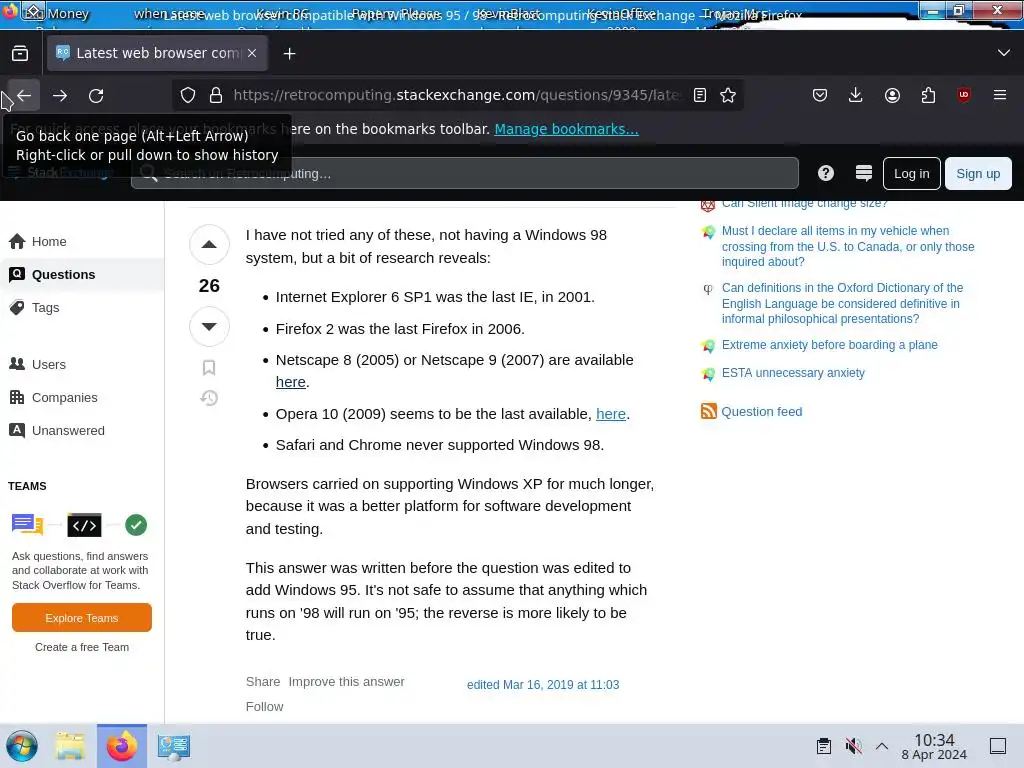Open Stack Exchange site switcher icon
Image resolution: width=1024 pixels, height=768 pixels.
[x=863, y=173]
